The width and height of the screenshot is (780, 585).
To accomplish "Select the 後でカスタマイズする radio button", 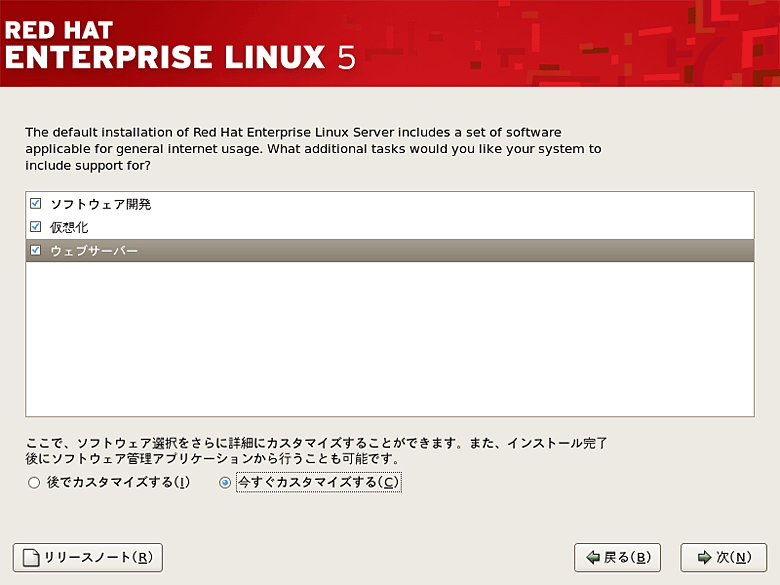I will coord(34,483).
